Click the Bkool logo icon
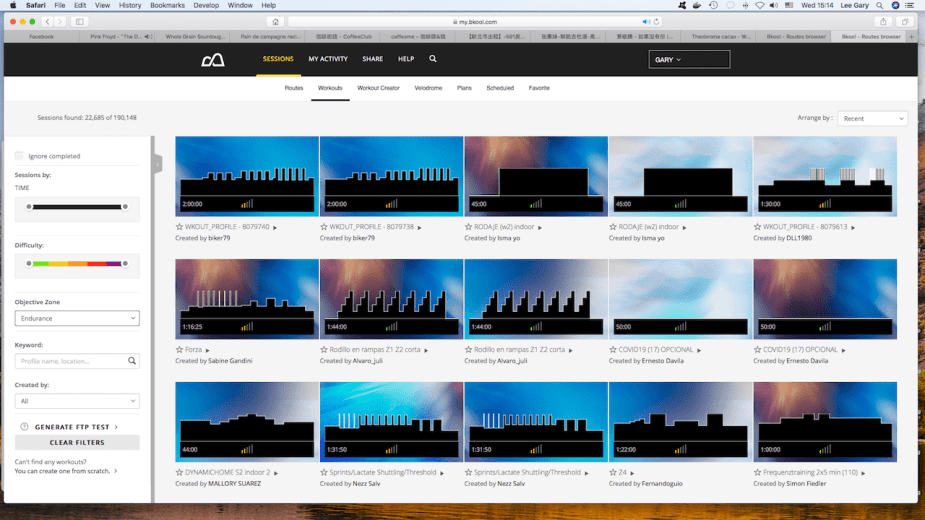The height and width of the screenshot is (520, 925). pyautogui.click(x=213, y=60)
